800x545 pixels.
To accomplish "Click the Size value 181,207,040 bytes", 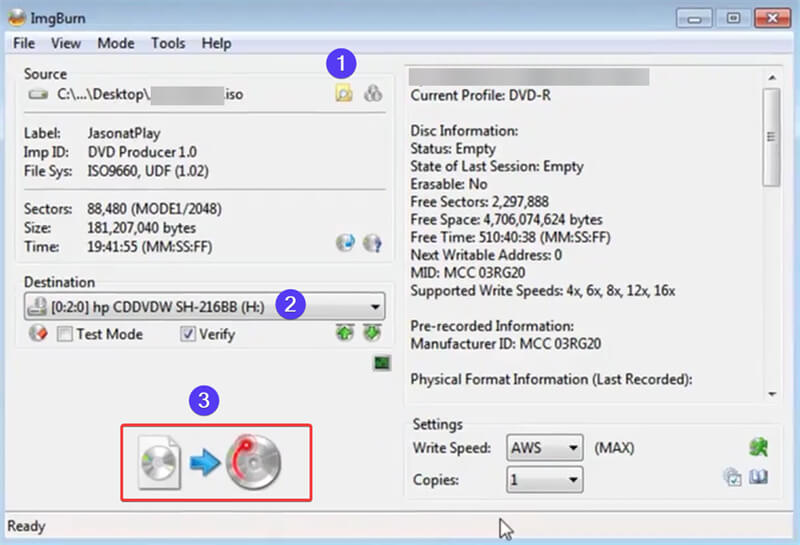I will click(141, 228).
